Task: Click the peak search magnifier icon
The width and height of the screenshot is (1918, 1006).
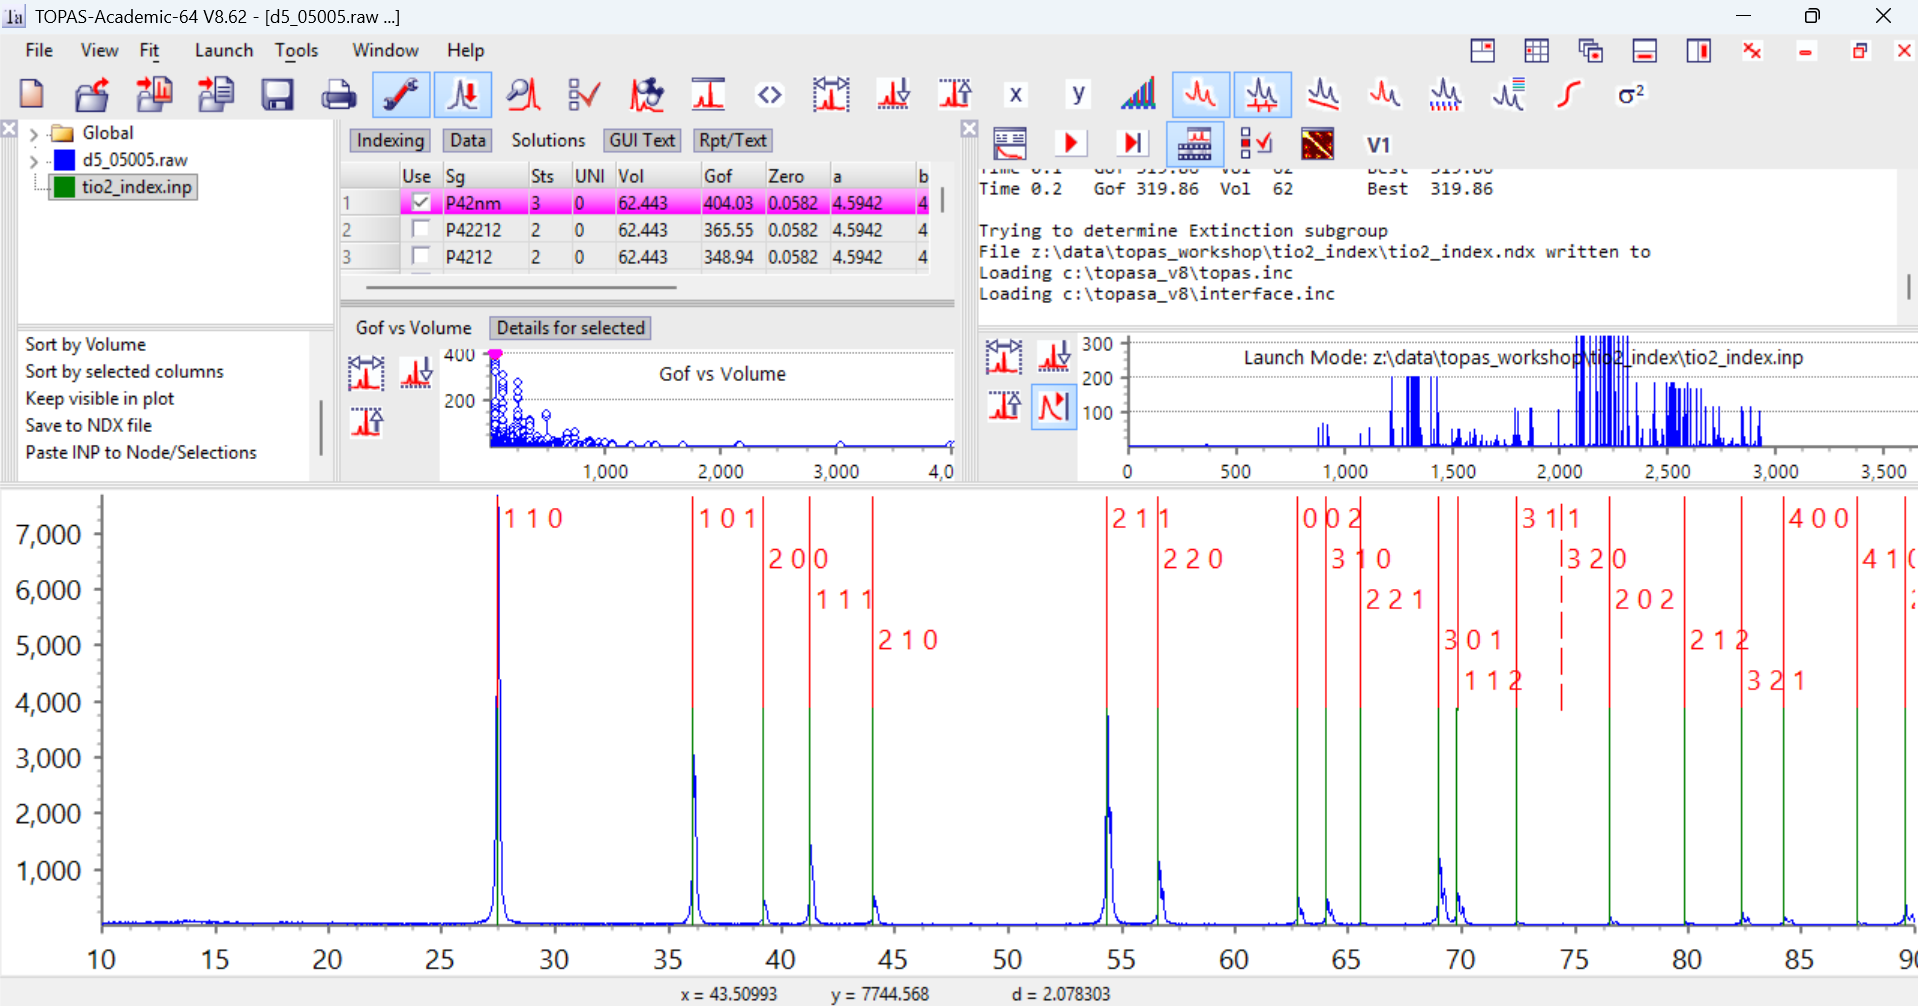Action: [523, 95]
